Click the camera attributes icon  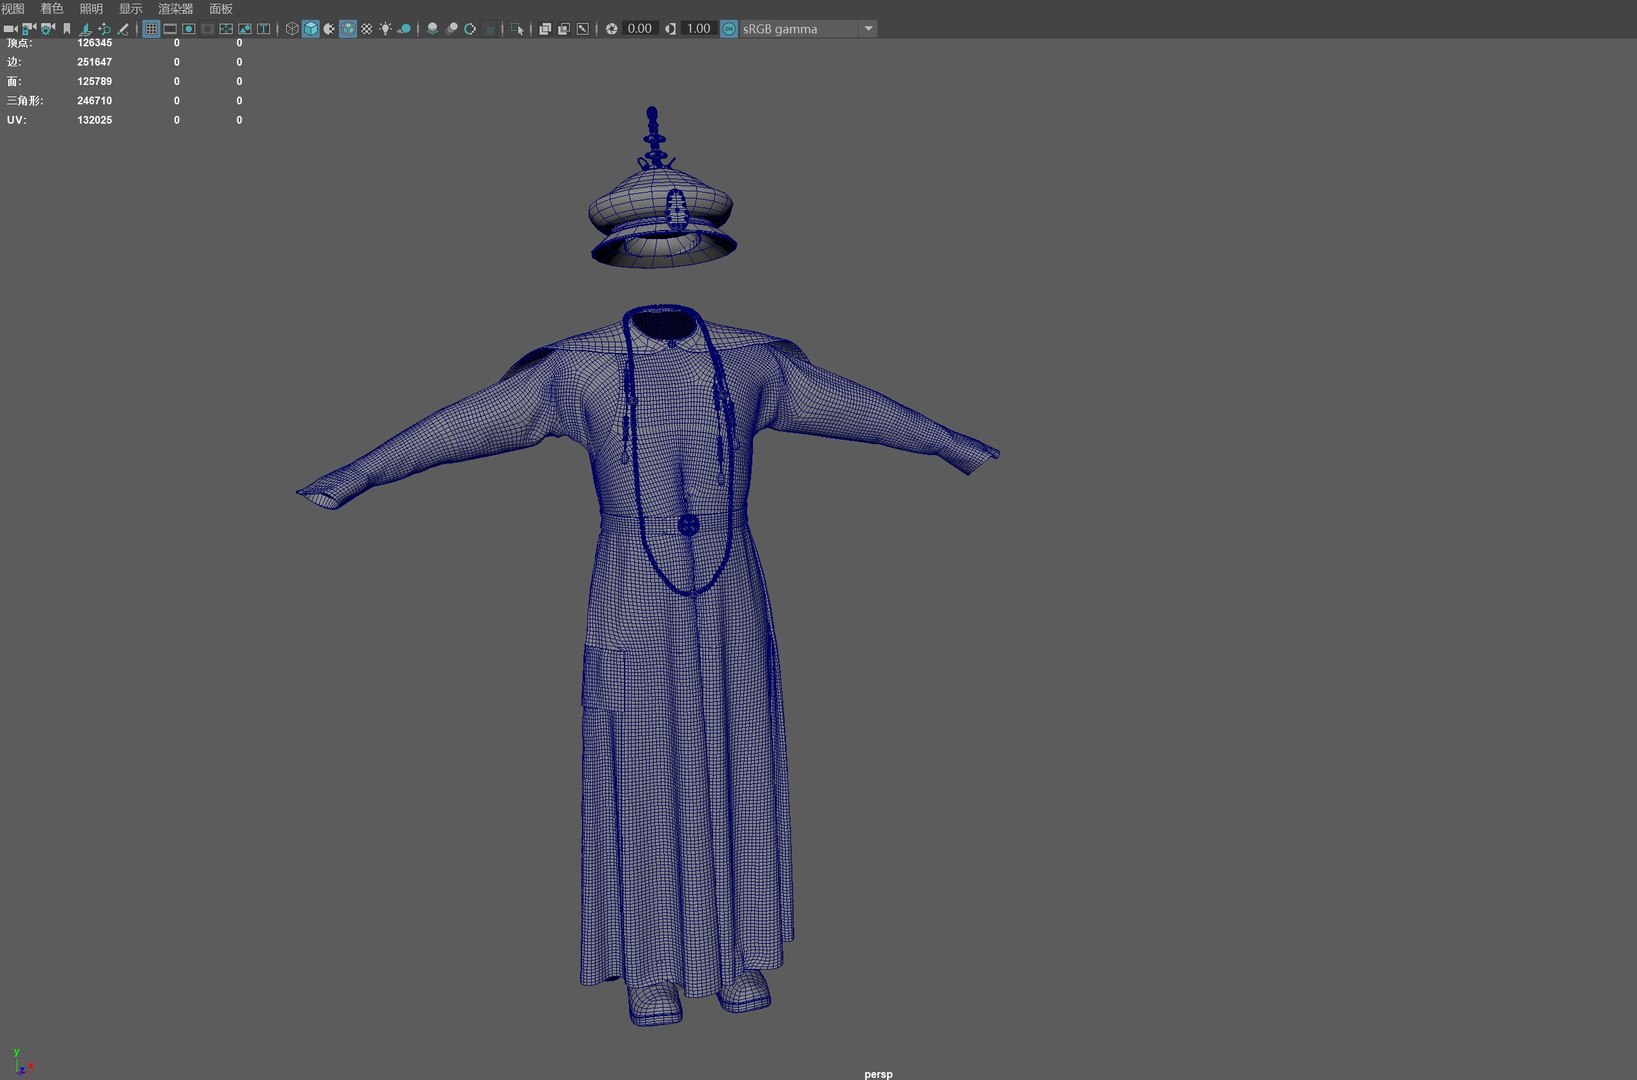click(x=48, y=29)
